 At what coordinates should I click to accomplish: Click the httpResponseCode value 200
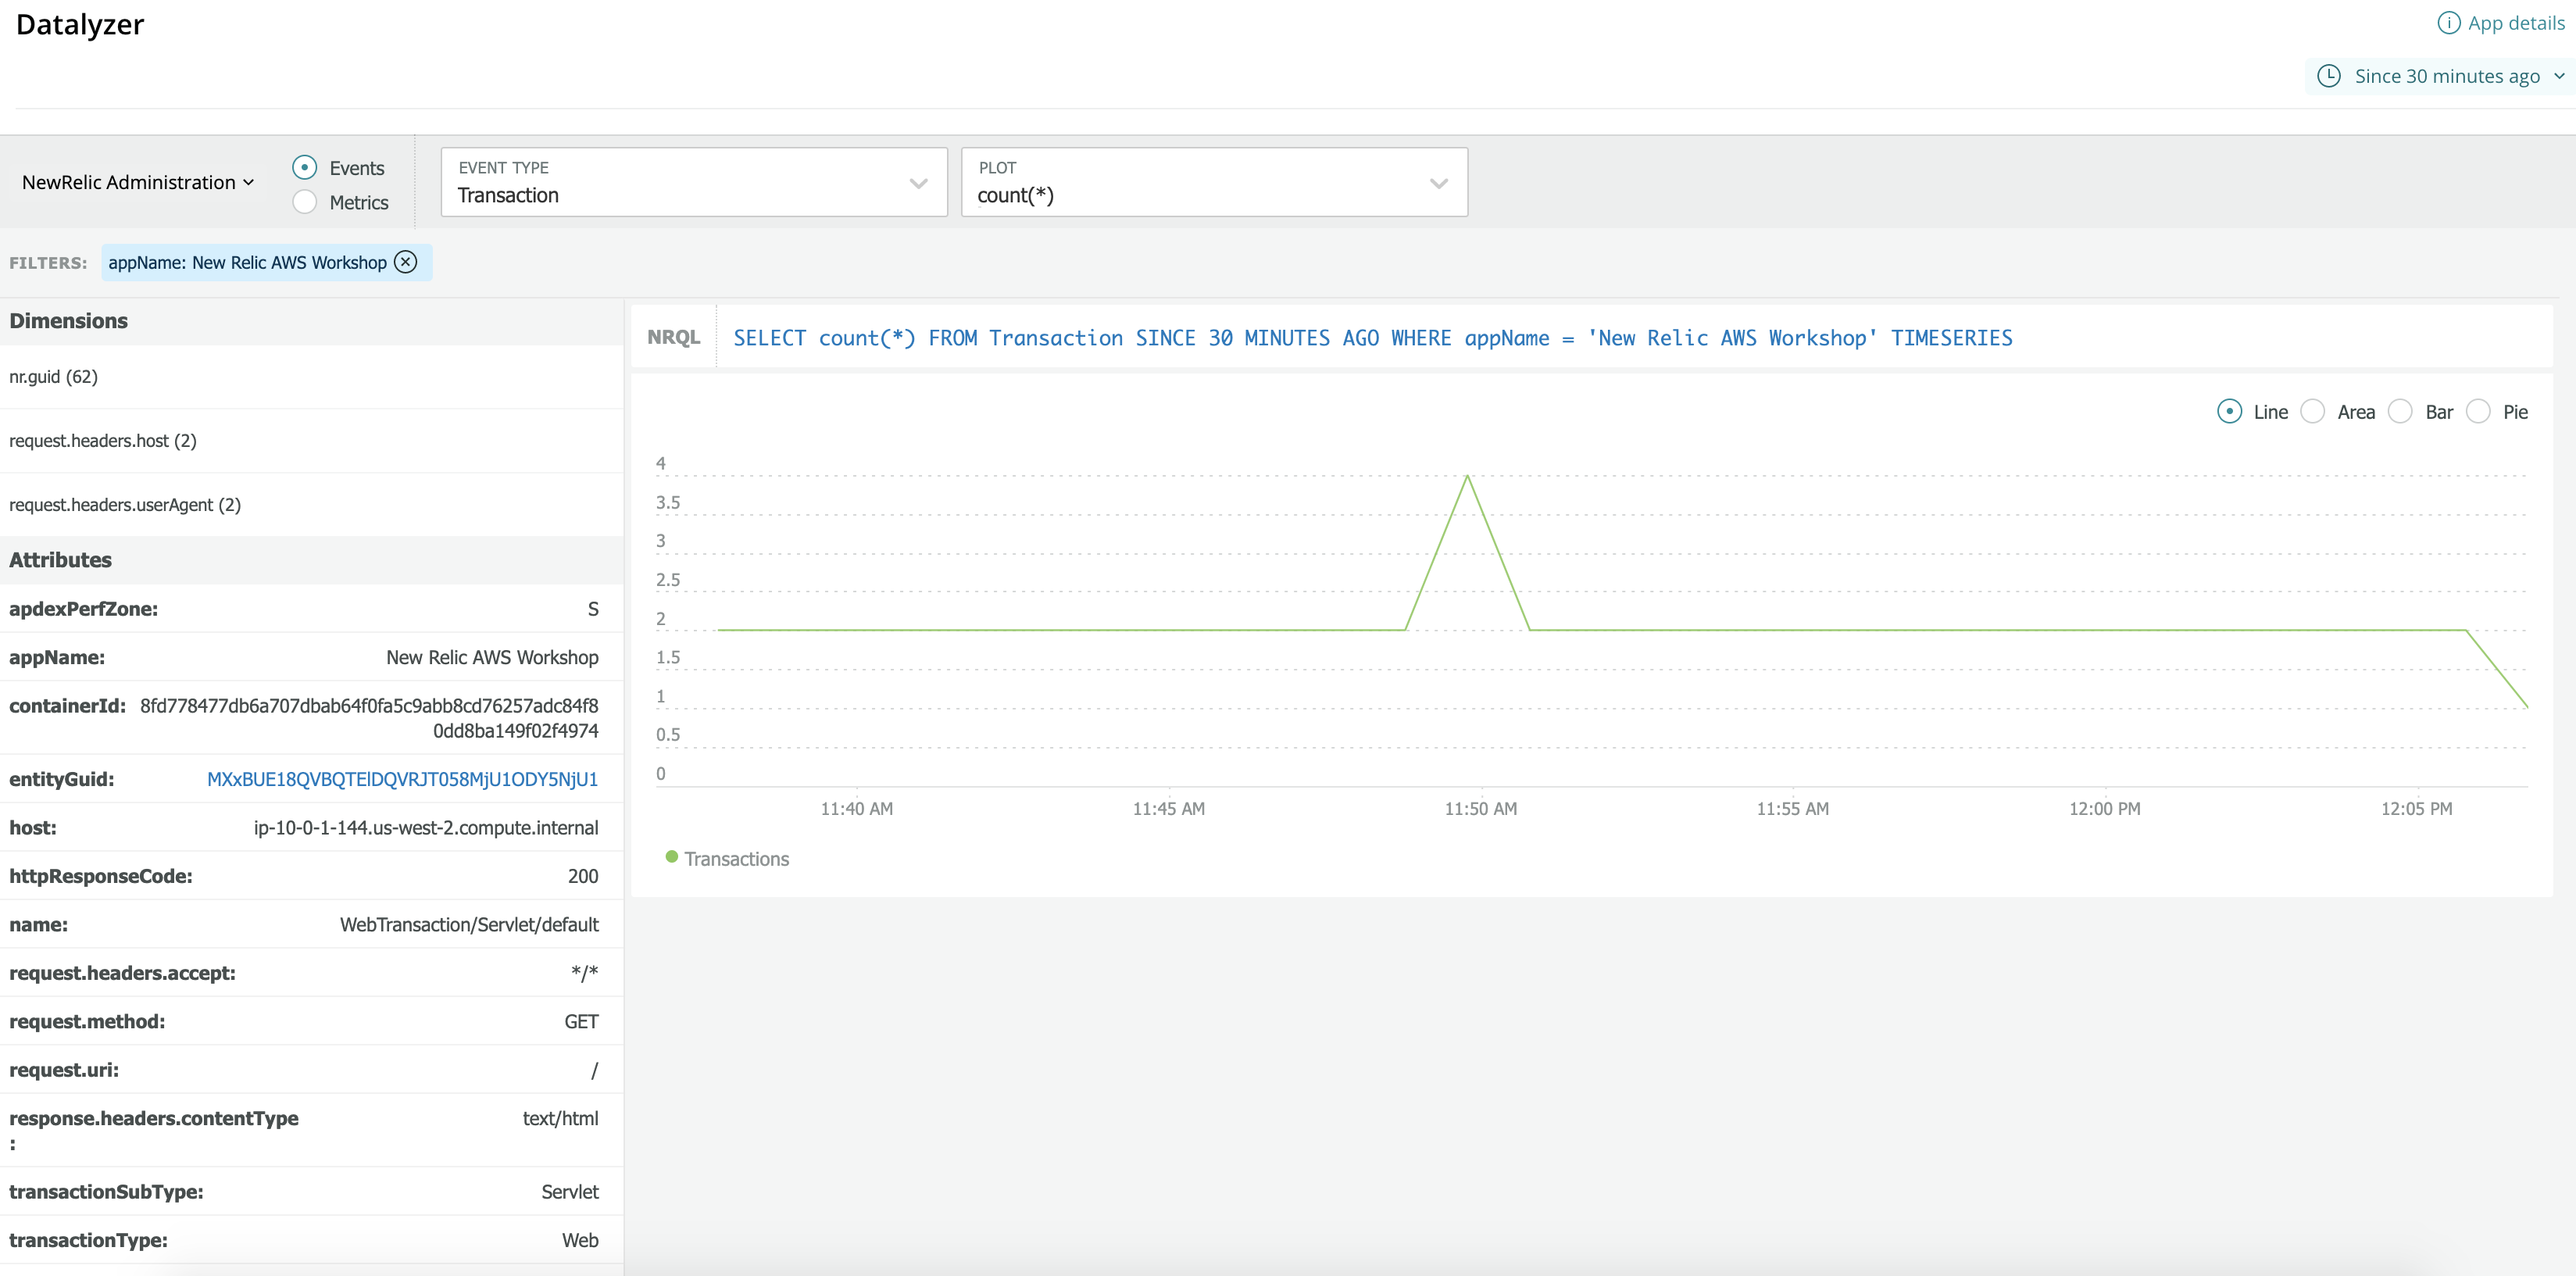tap(583, 876)
